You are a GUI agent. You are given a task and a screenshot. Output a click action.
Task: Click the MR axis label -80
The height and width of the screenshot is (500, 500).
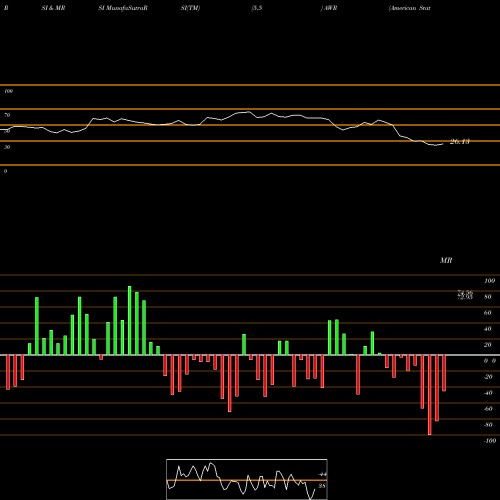click(x=488, y=425)
